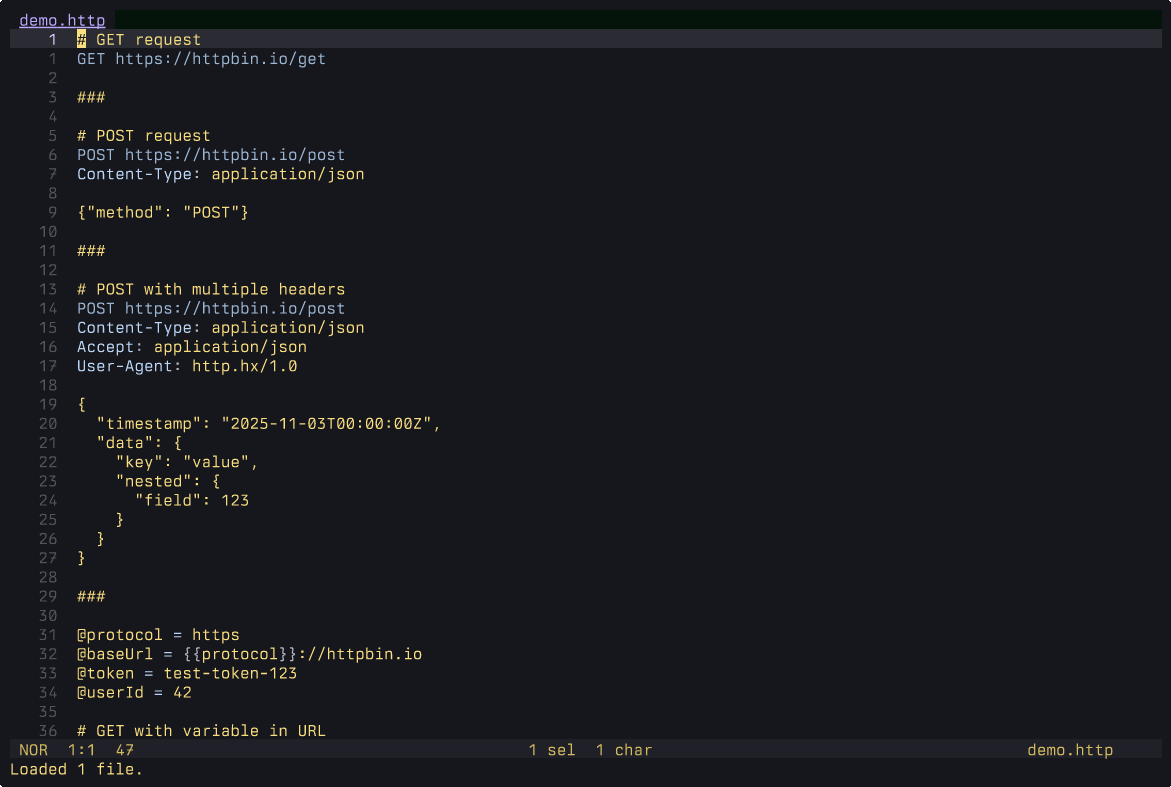Click the '"nested": {' line
The width and height of the screenshot is (1171, 787).
tap(168, 482)
